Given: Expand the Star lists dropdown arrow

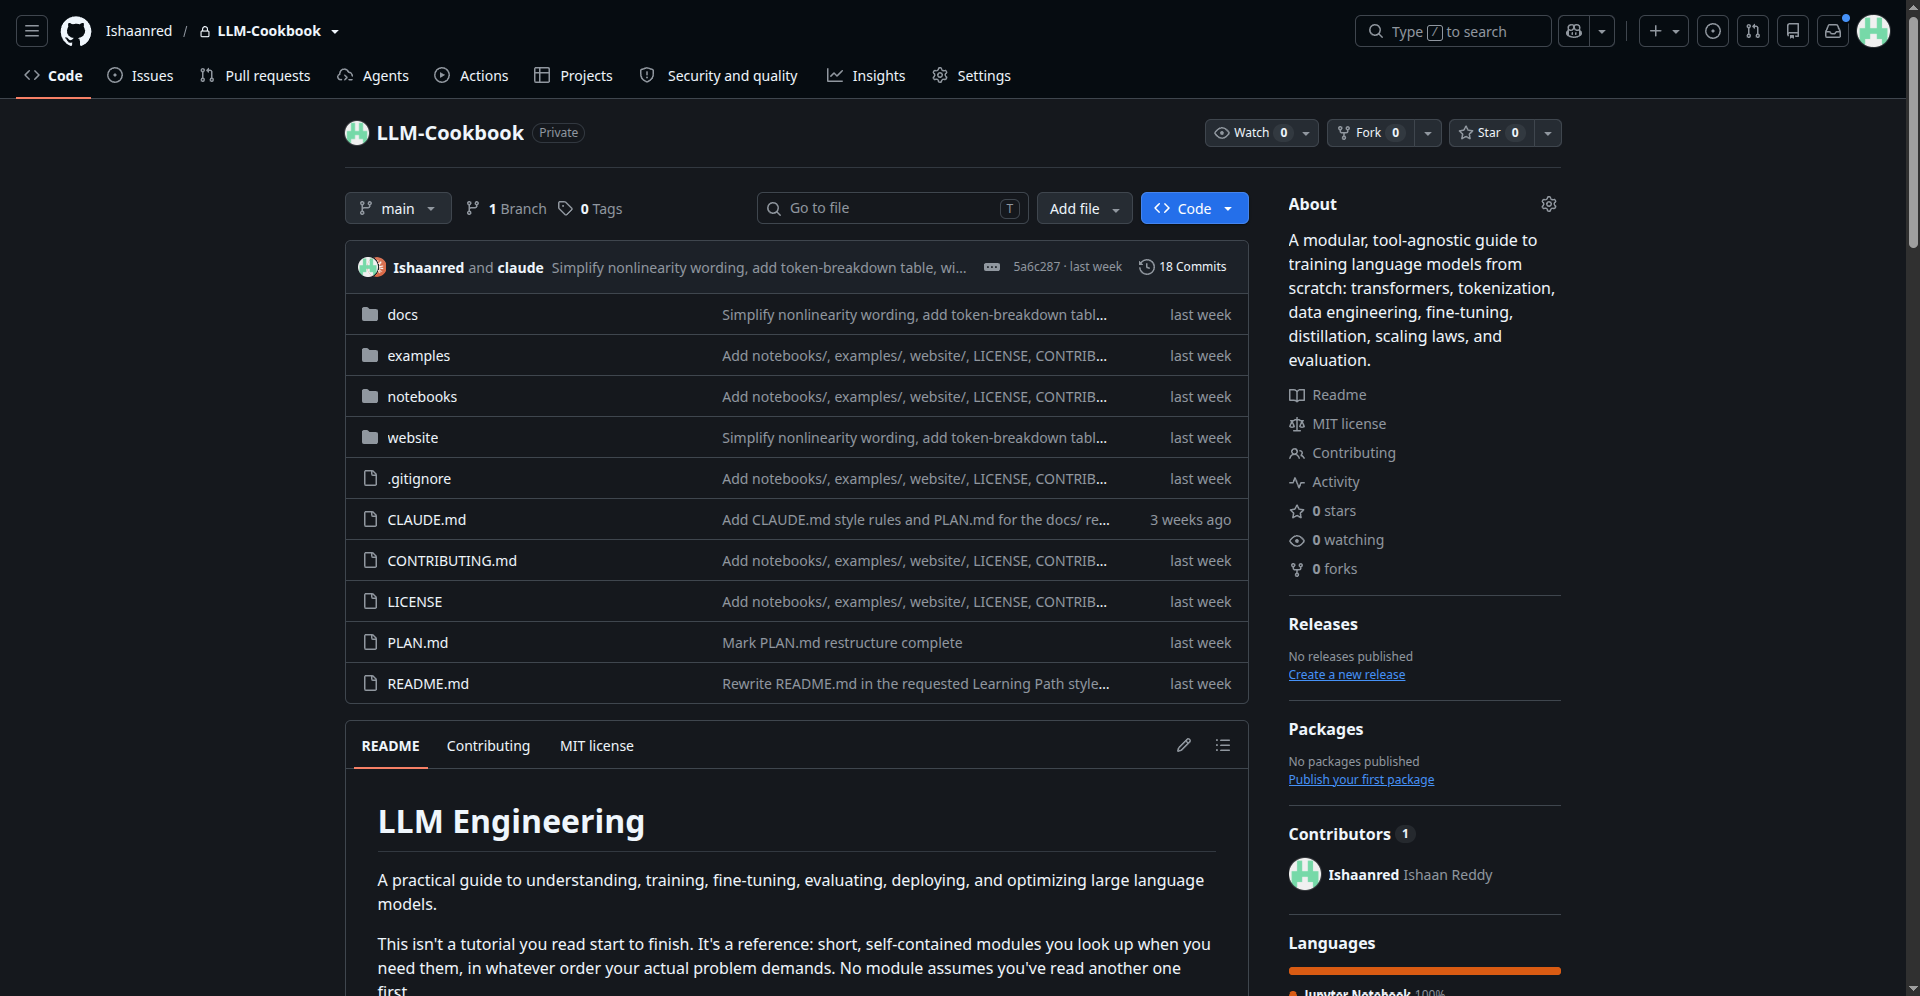Looking at the screenshot, I should point(1548,133).
